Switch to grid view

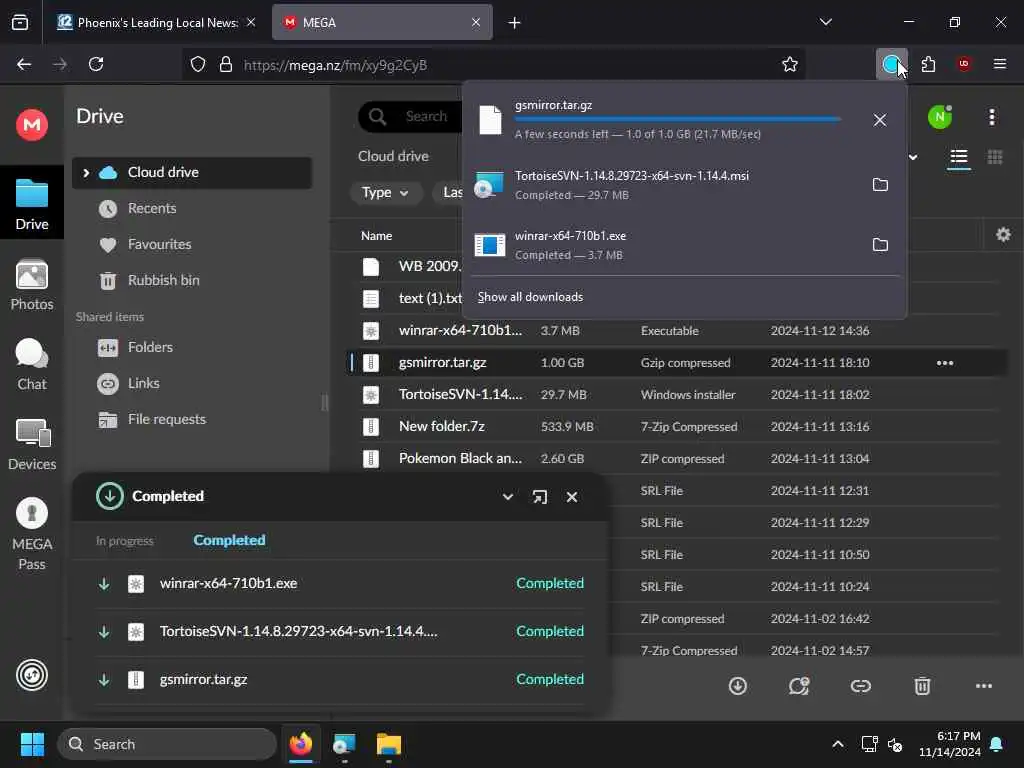click(x=995, y=157)
